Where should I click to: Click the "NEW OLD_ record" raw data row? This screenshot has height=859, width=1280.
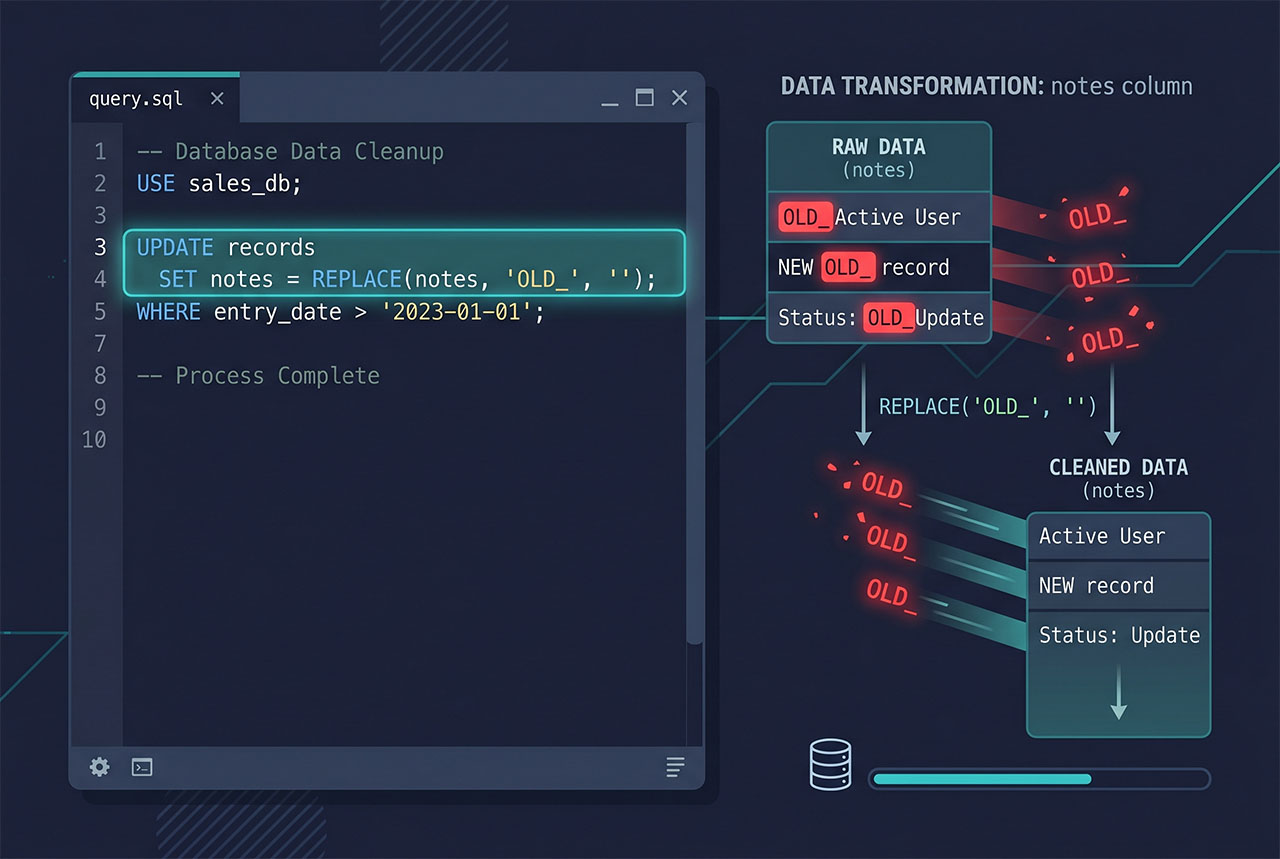(879, 267)
